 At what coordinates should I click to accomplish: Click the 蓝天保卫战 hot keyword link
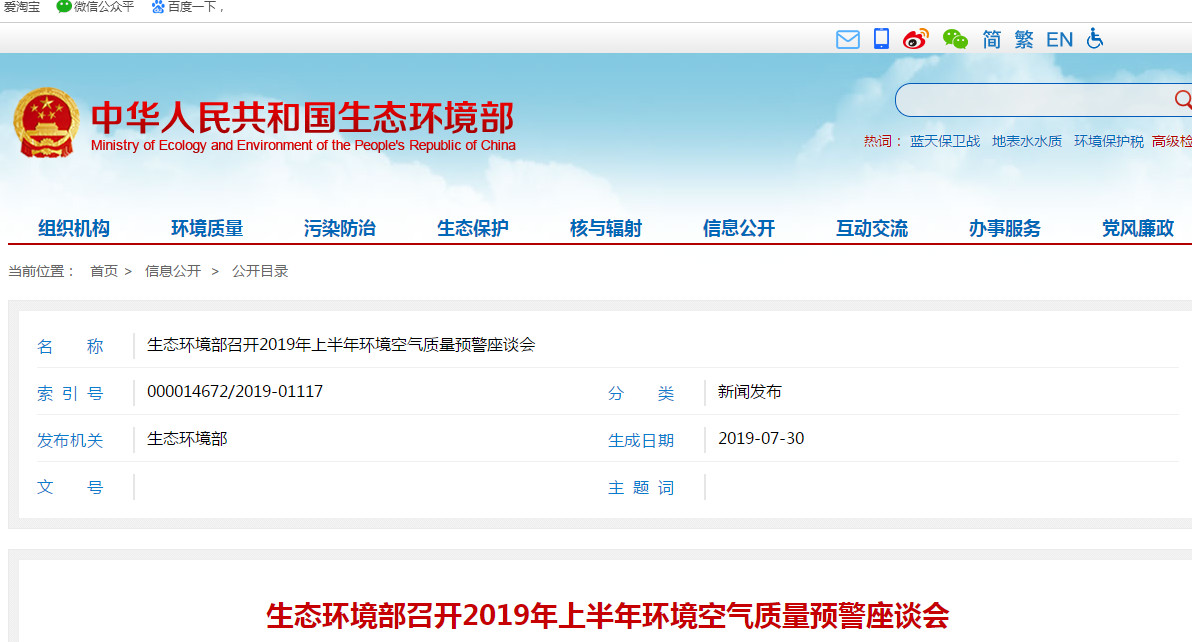(945, 141)
